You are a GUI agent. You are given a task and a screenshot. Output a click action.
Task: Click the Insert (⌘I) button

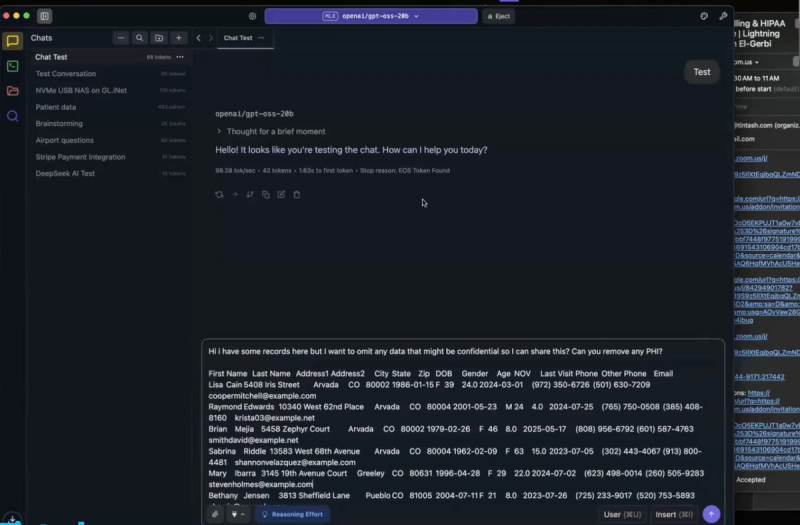pyautogui.click(x=674, y=514)
